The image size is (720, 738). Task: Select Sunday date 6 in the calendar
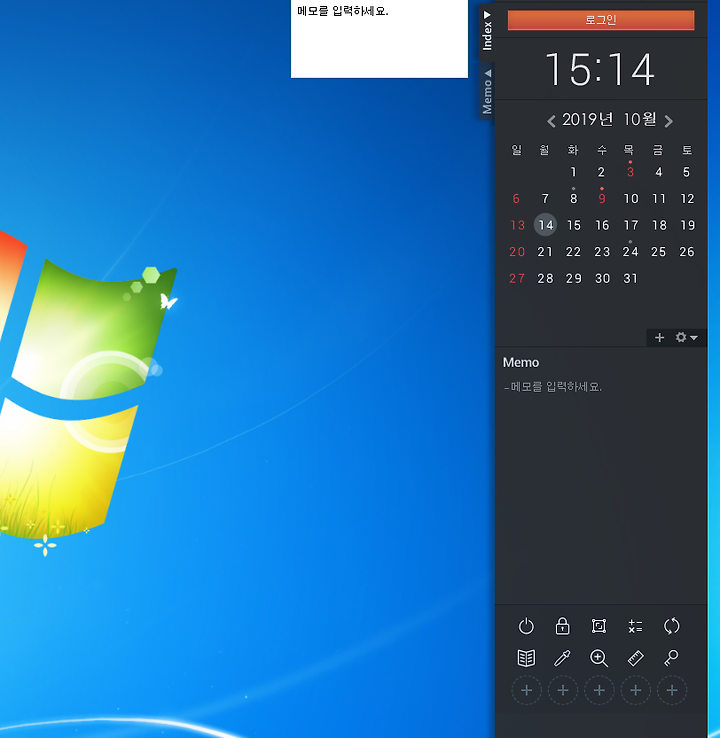(516, 199)
